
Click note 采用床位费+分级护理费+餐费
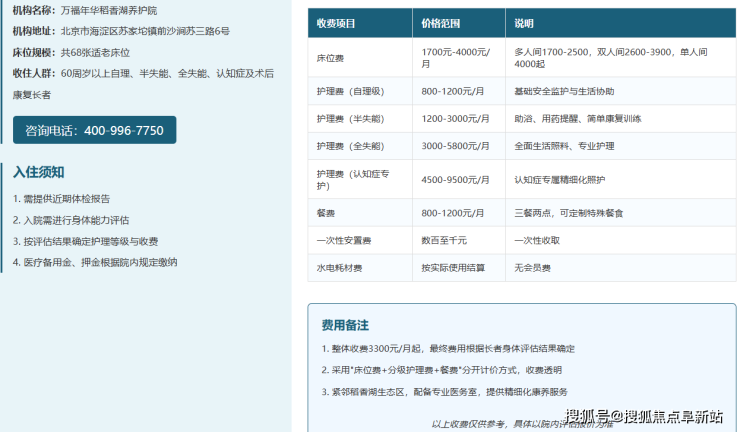442,370
